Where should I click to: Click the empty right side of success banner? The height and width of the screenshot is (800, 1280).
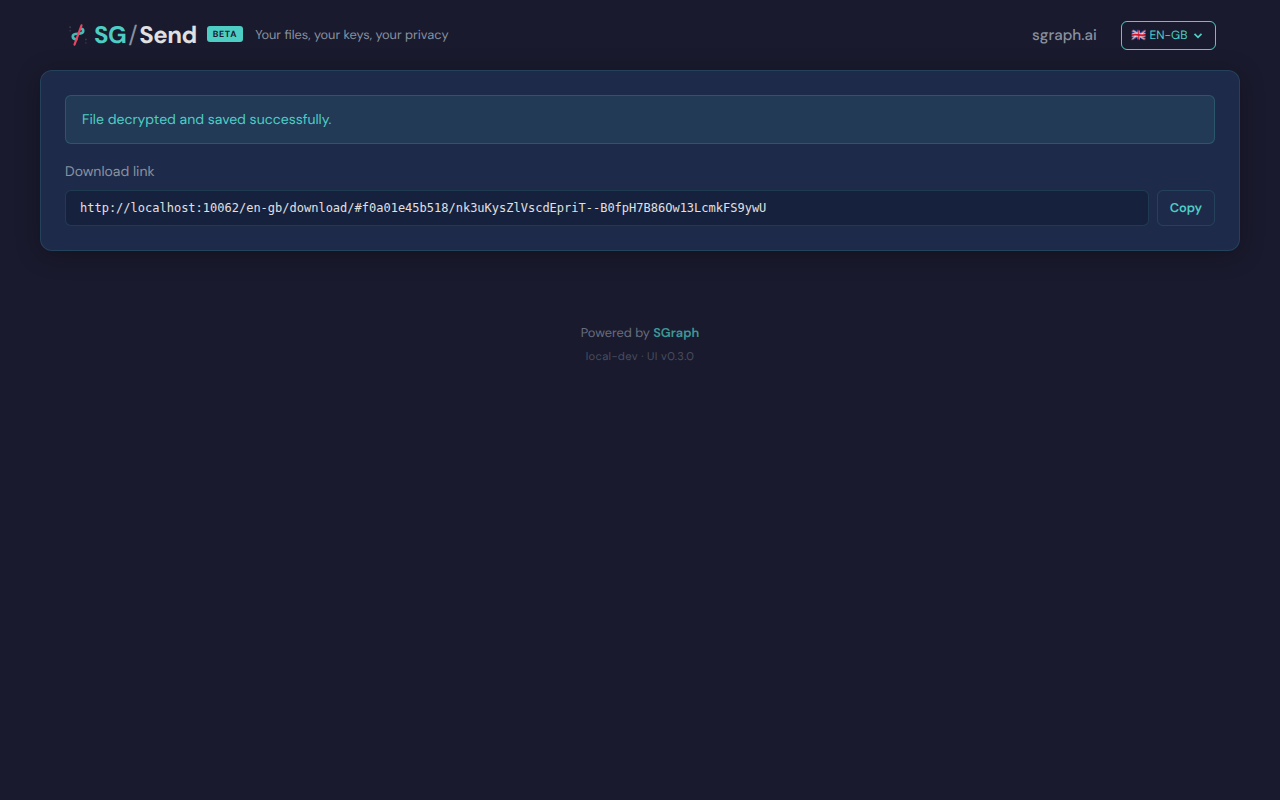900,119
